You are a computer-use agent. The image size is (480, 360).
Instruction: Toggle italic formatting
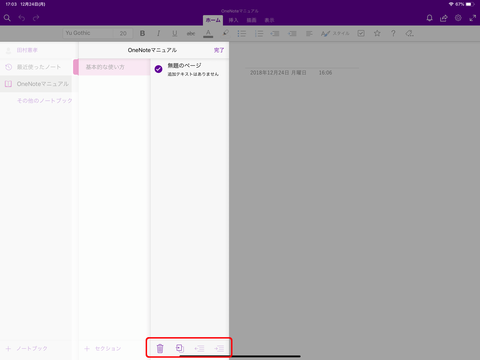pos(159,33)
